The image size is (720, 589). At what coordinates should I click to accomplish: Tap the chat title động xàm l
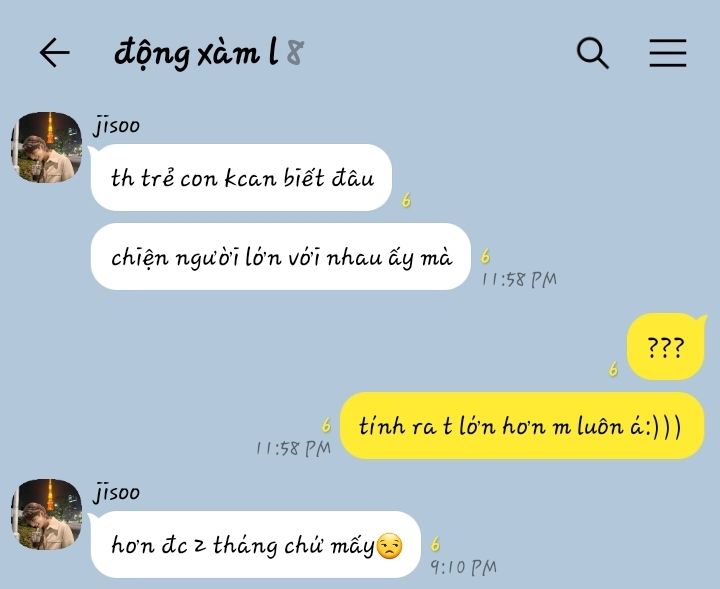point(196,54)
